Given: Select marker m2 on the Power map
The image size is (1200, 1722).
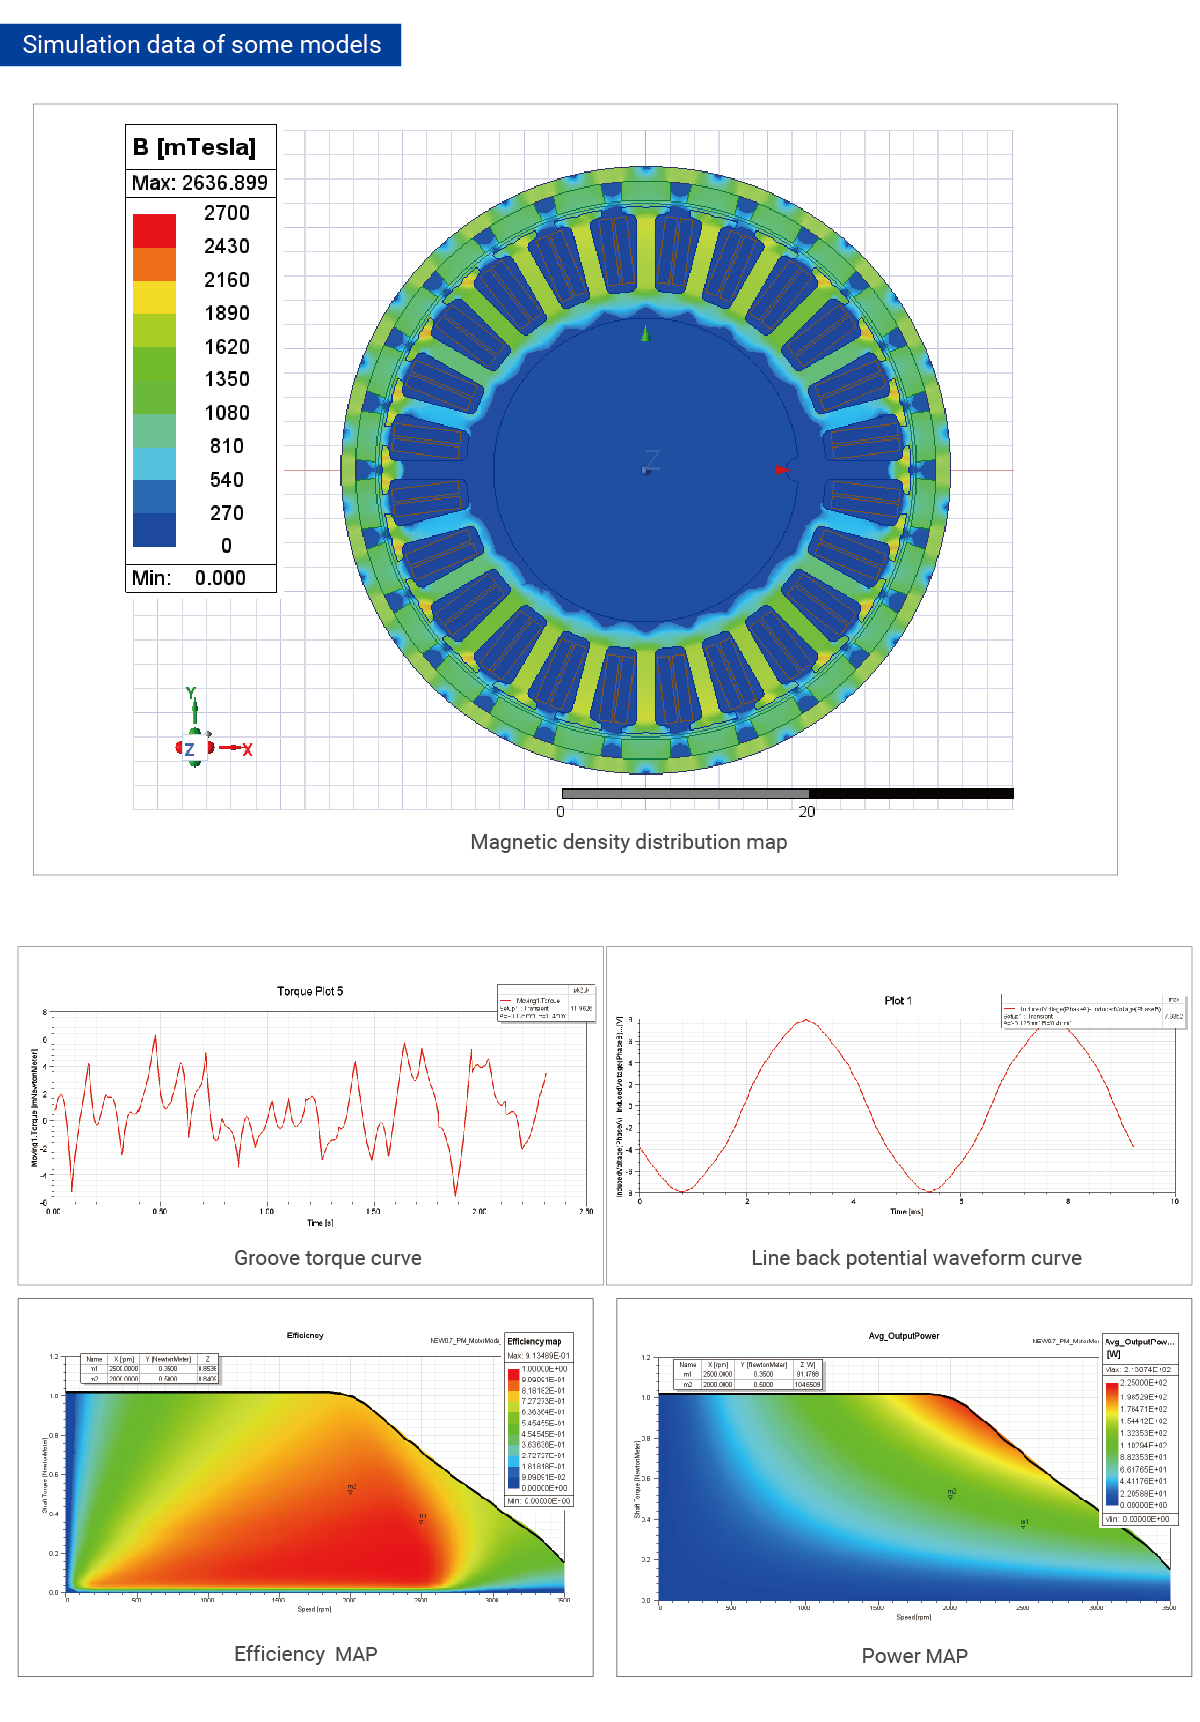Looking at the screenshot, I should click(951, 1494).
